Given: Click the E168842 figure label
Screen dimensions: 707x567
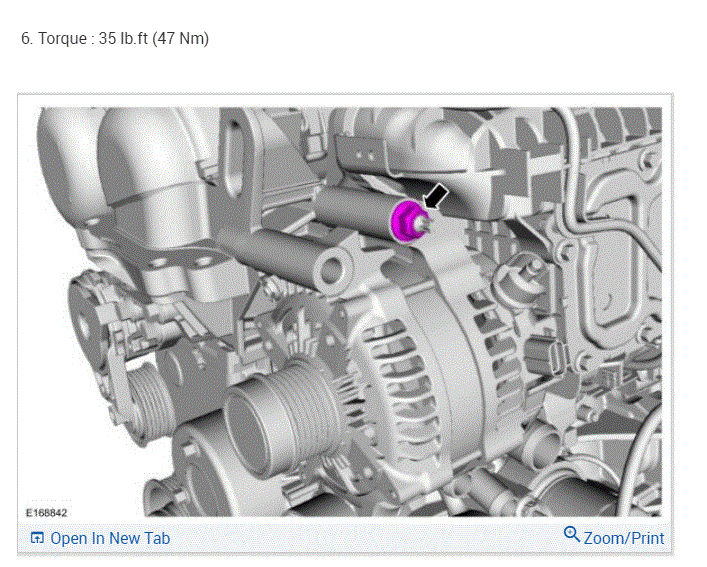Looking at the screenshot, I should click(x=46, y=513).
